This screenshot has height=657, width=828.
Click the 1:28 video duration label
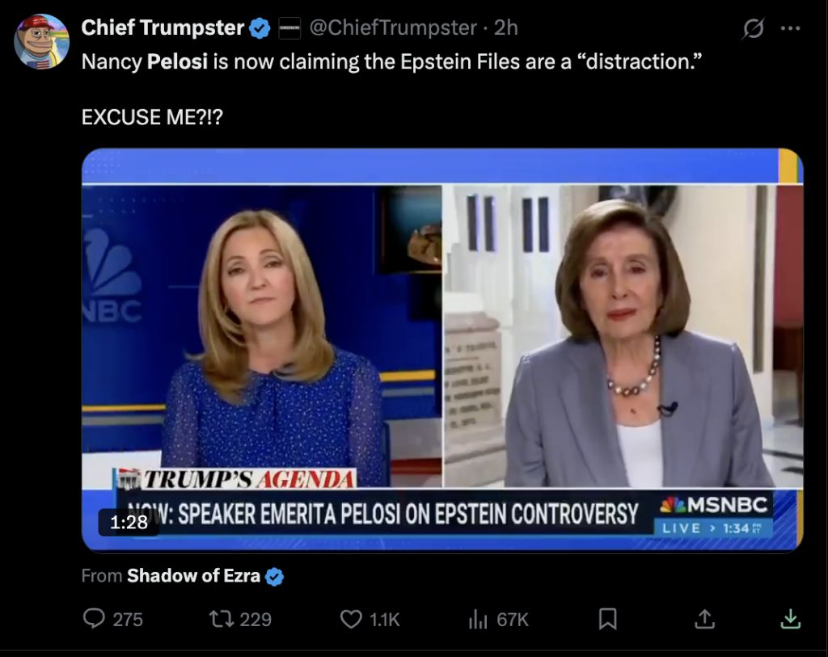128,522
